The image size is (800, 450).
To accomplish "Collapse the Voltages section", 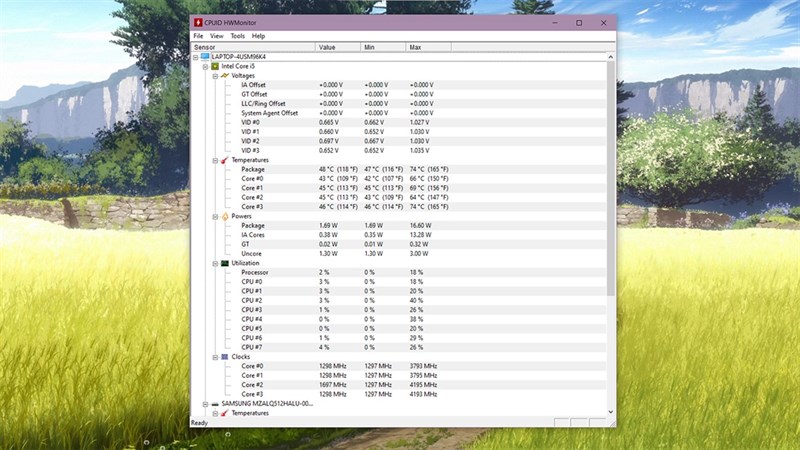I will click(x=215, y=76).
